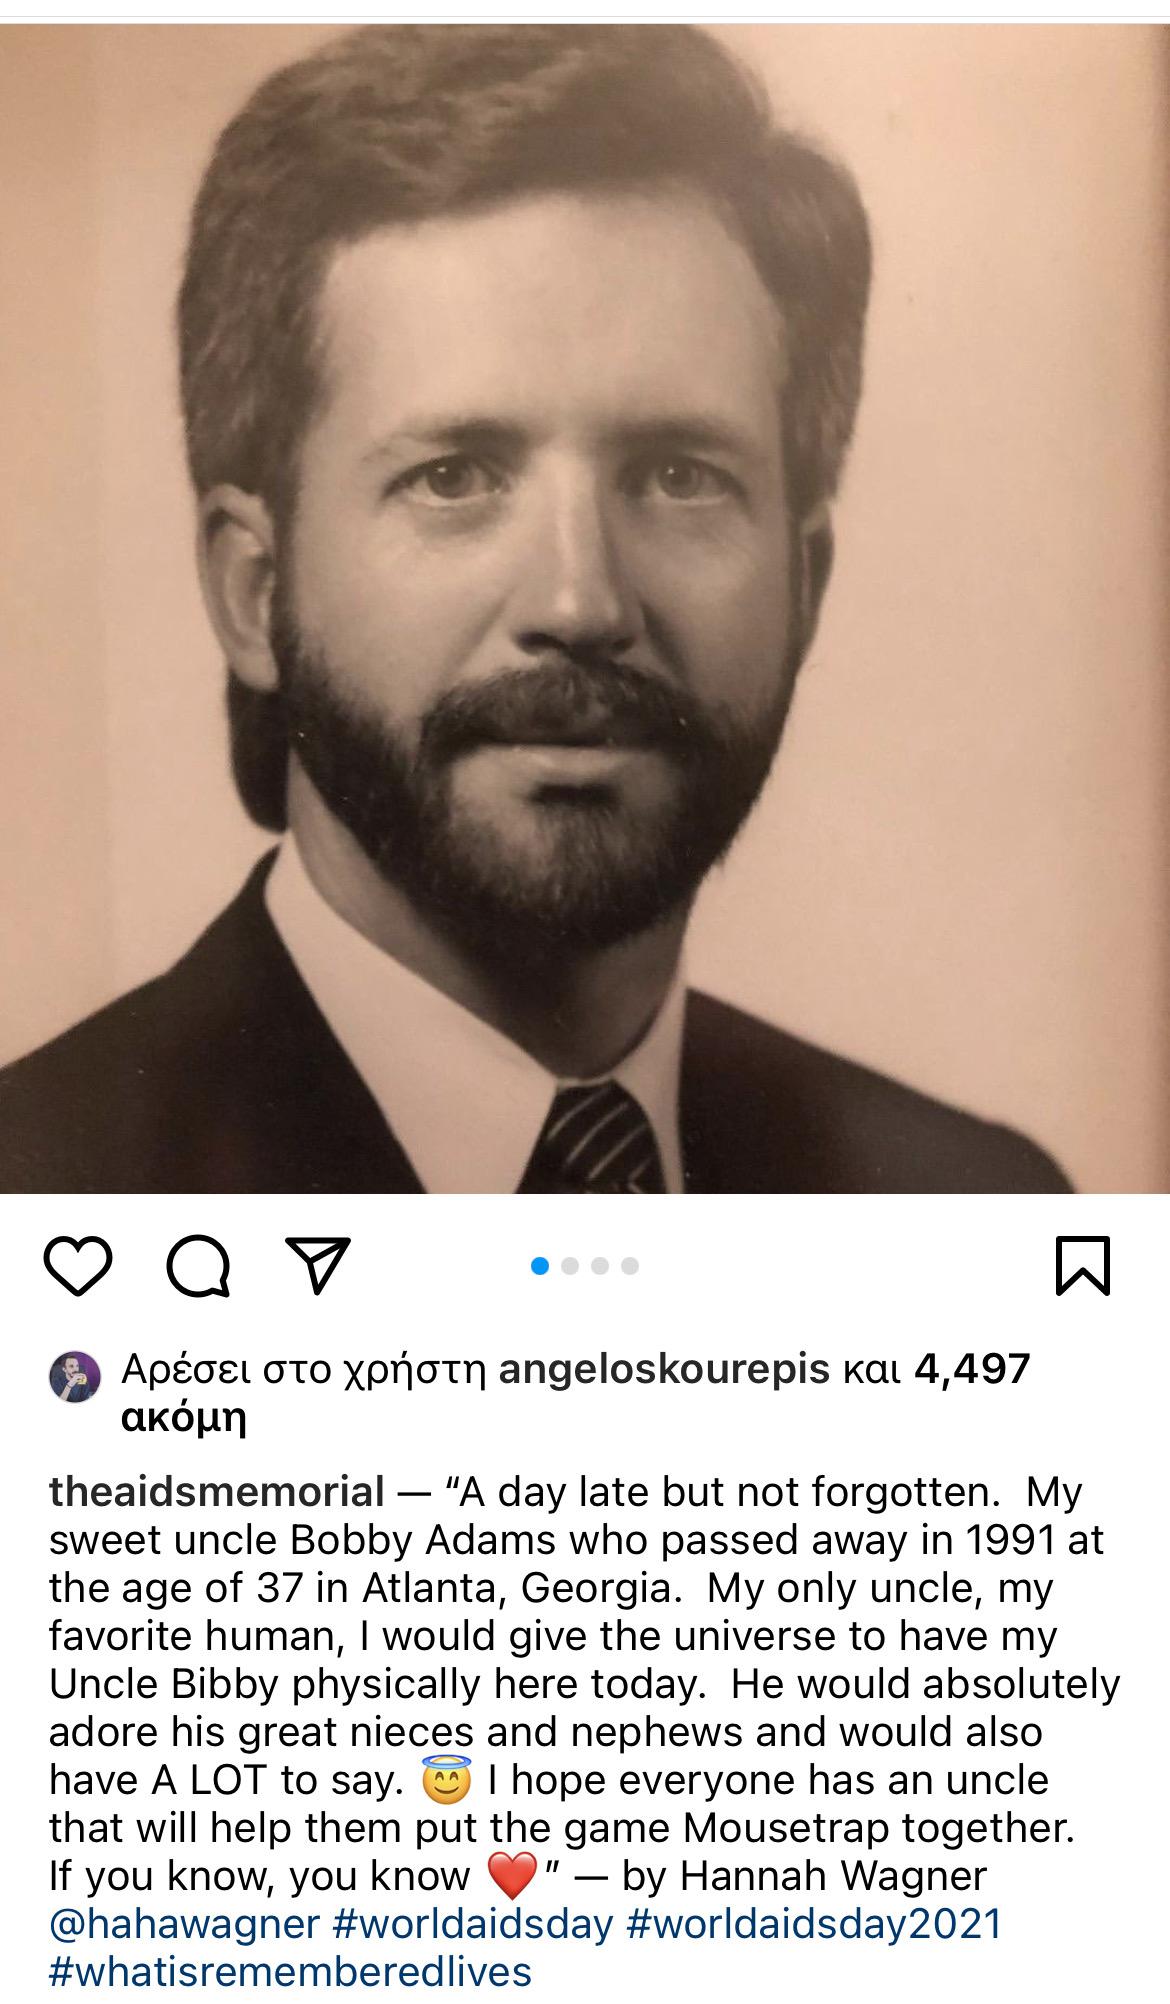Viewport: 1170px width, 2004px height.
Task: Tap the heart icon to like post
Action: point(78,1267)
